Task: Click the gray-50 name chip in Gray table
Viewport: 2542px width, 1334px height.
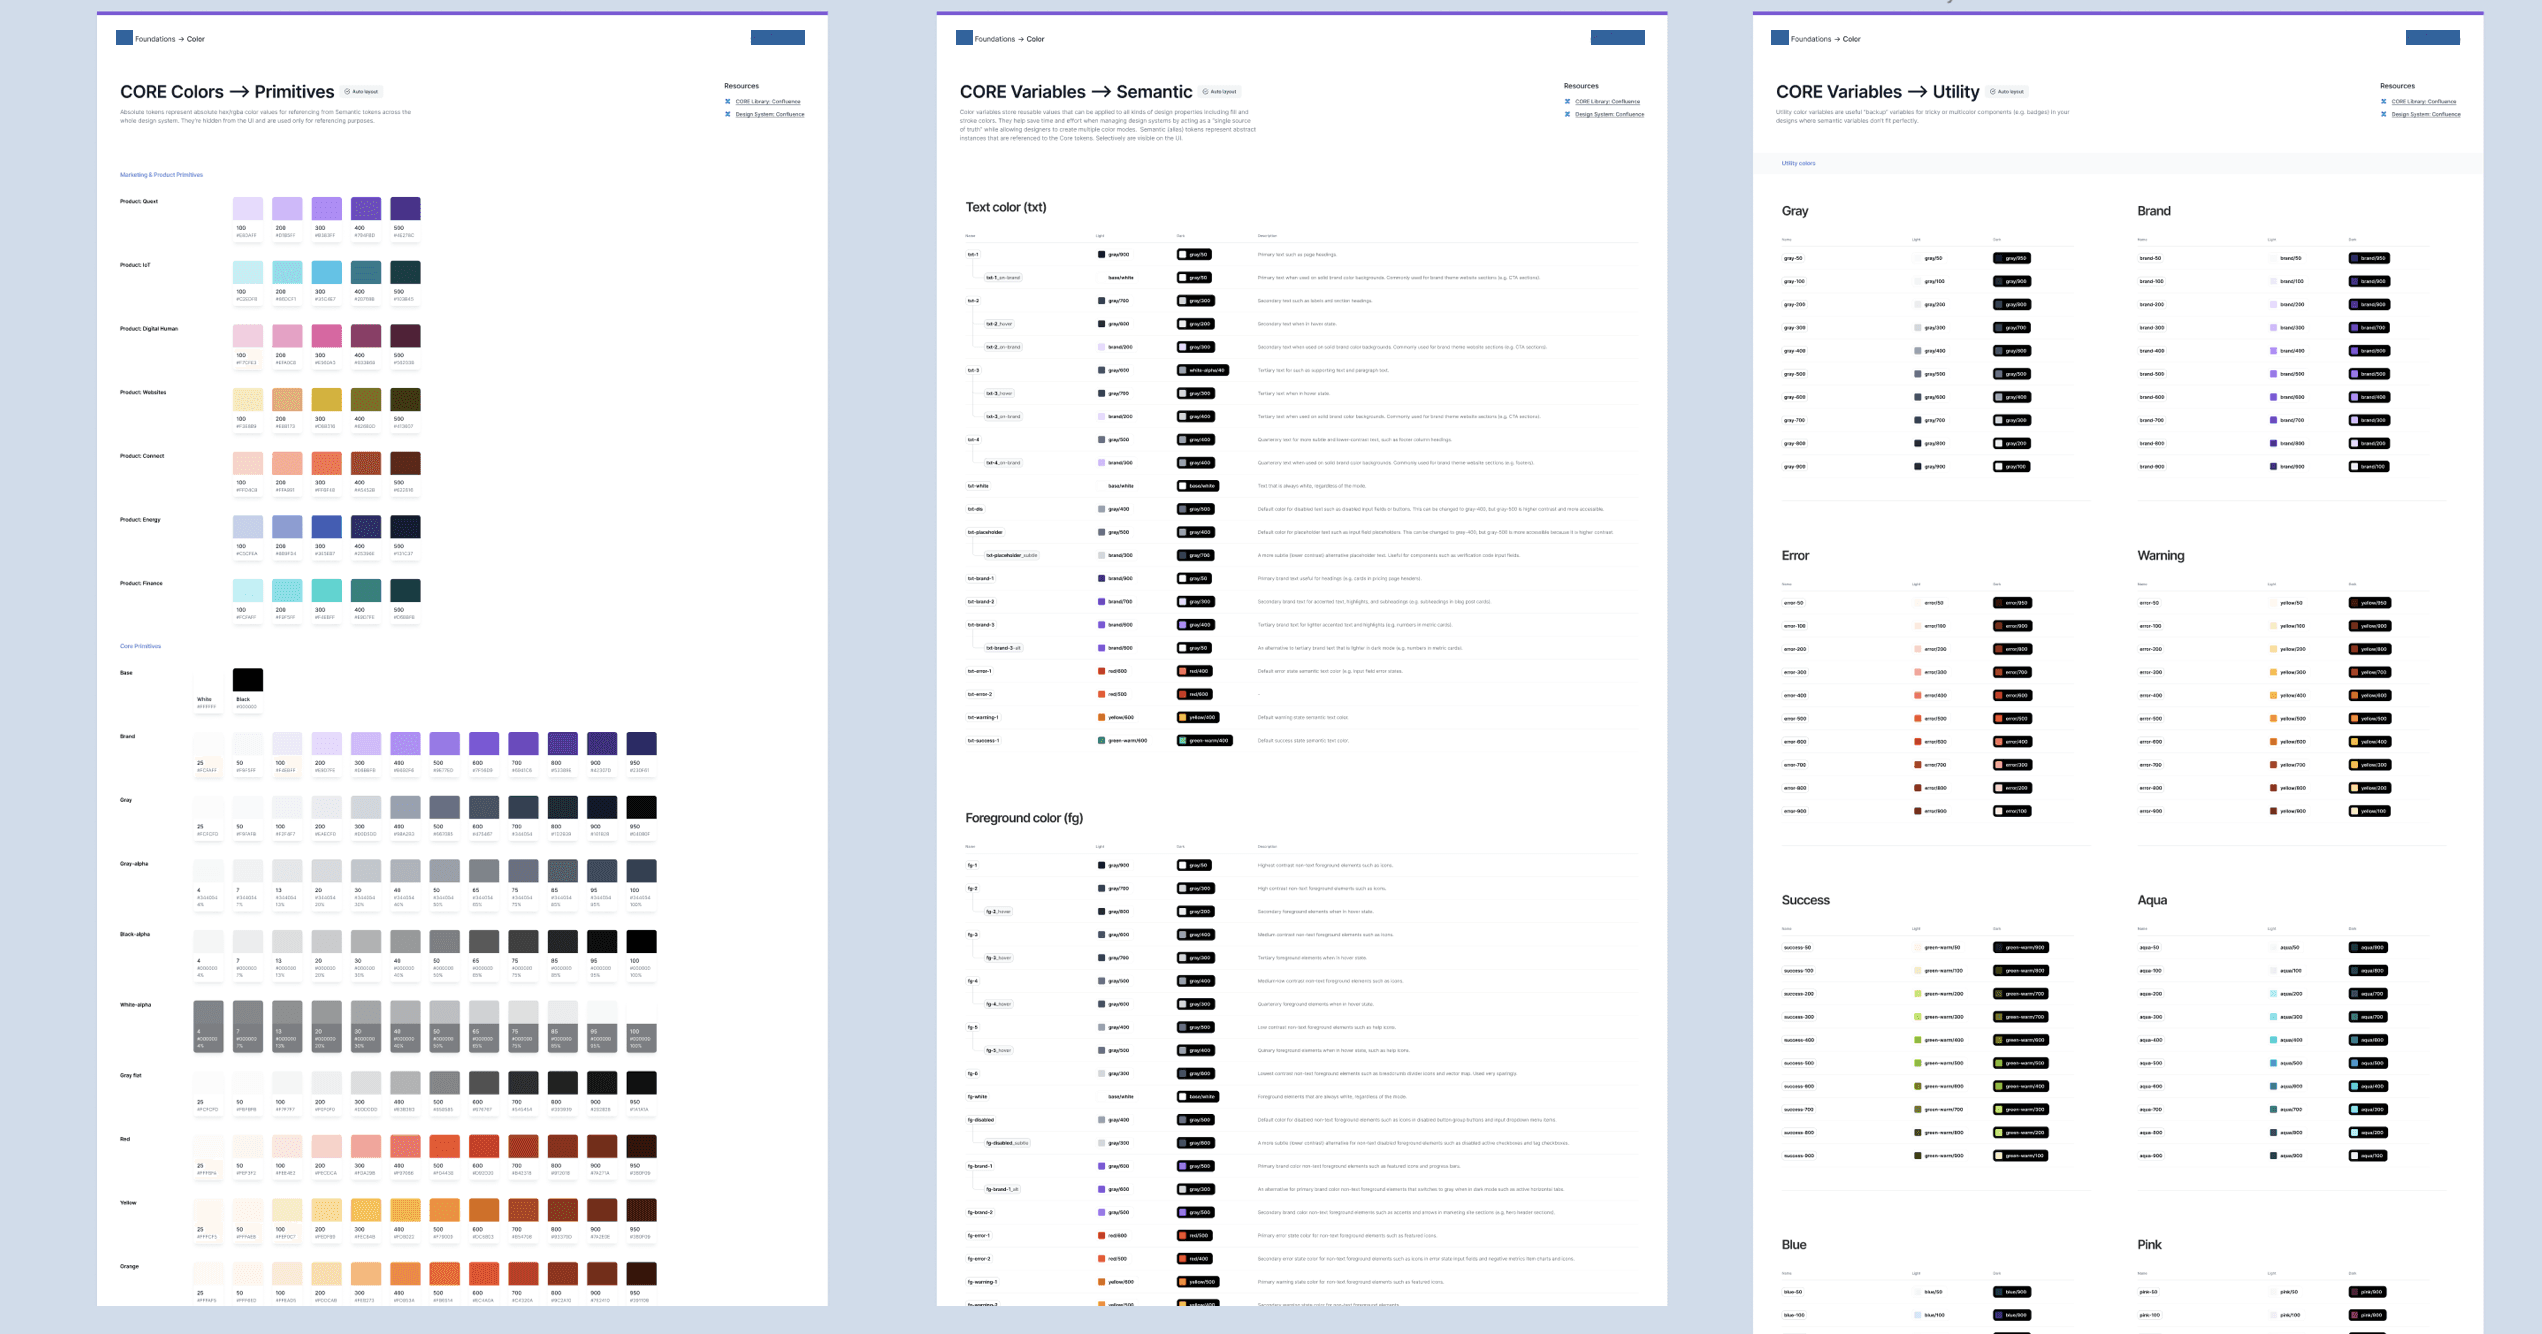Action: [x=1792, y=259]
